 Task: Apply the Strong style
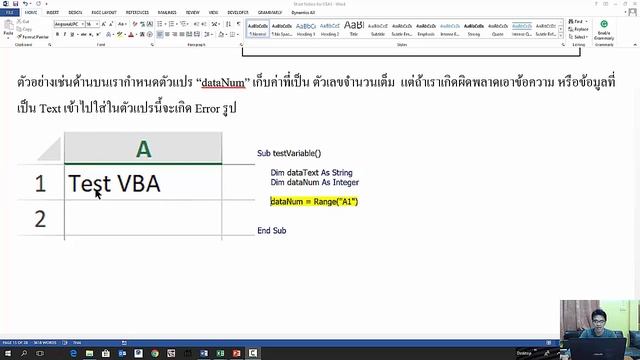pyautogui.click(x=474, y=29)
